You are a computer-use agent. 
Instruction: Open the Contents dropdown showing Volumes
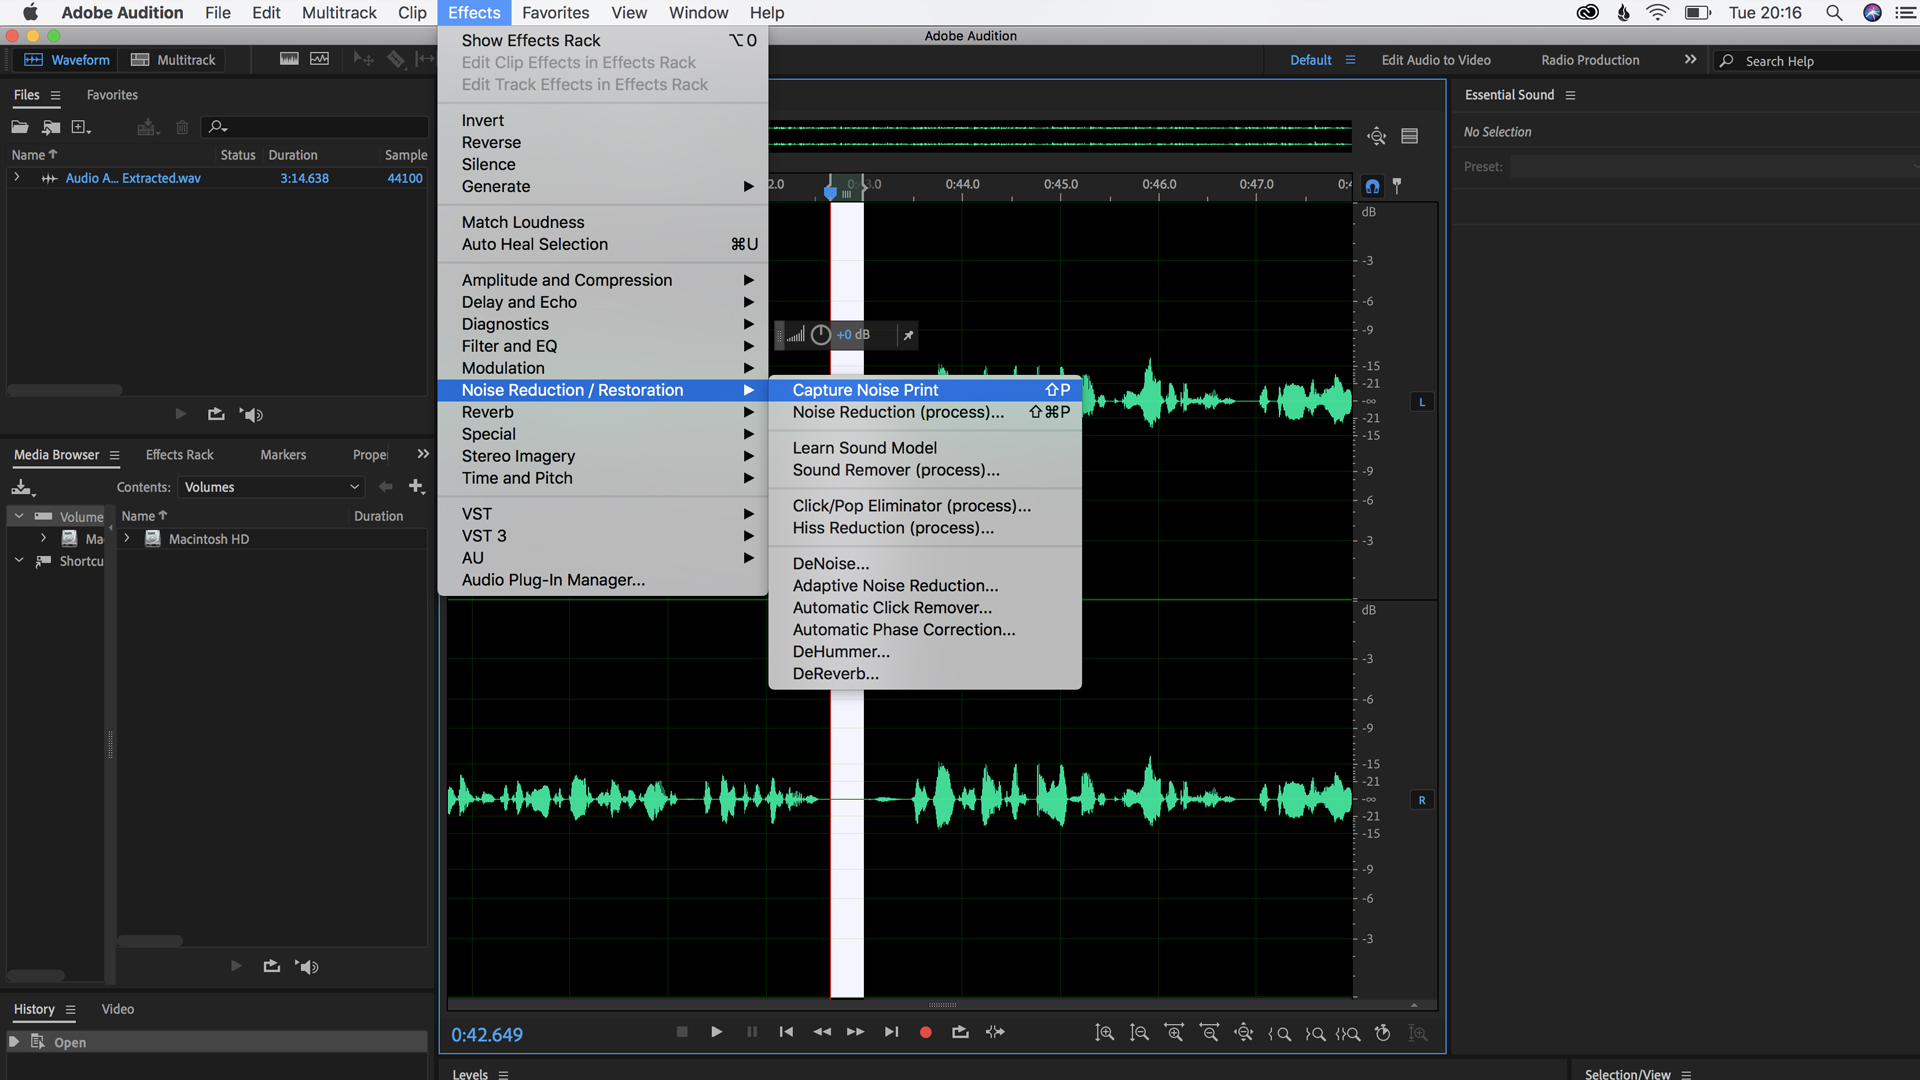coord(270,487)
